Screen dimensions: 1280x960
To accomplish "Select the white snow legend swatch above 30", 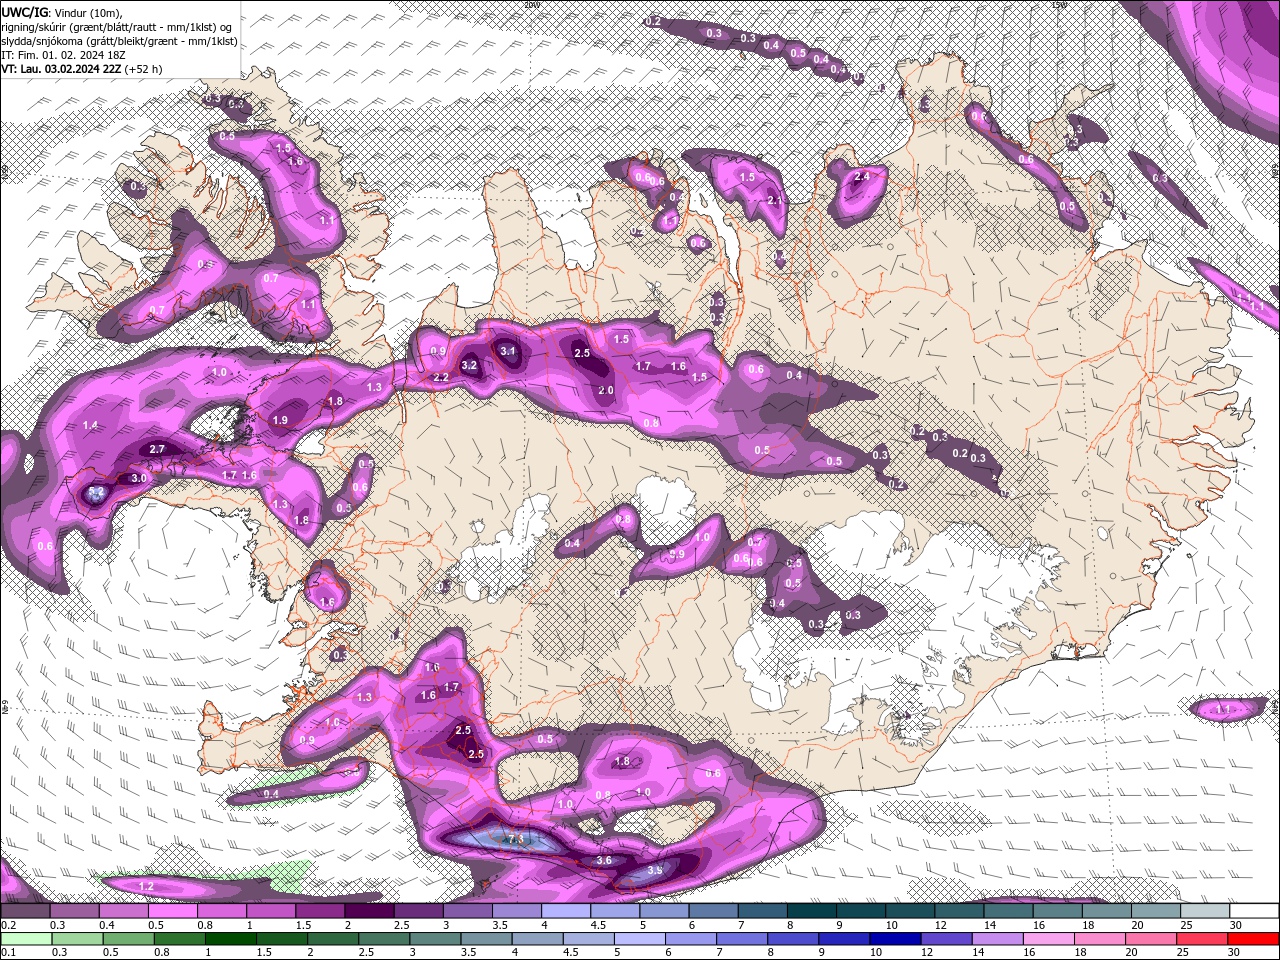I will tap(1255, 911).
